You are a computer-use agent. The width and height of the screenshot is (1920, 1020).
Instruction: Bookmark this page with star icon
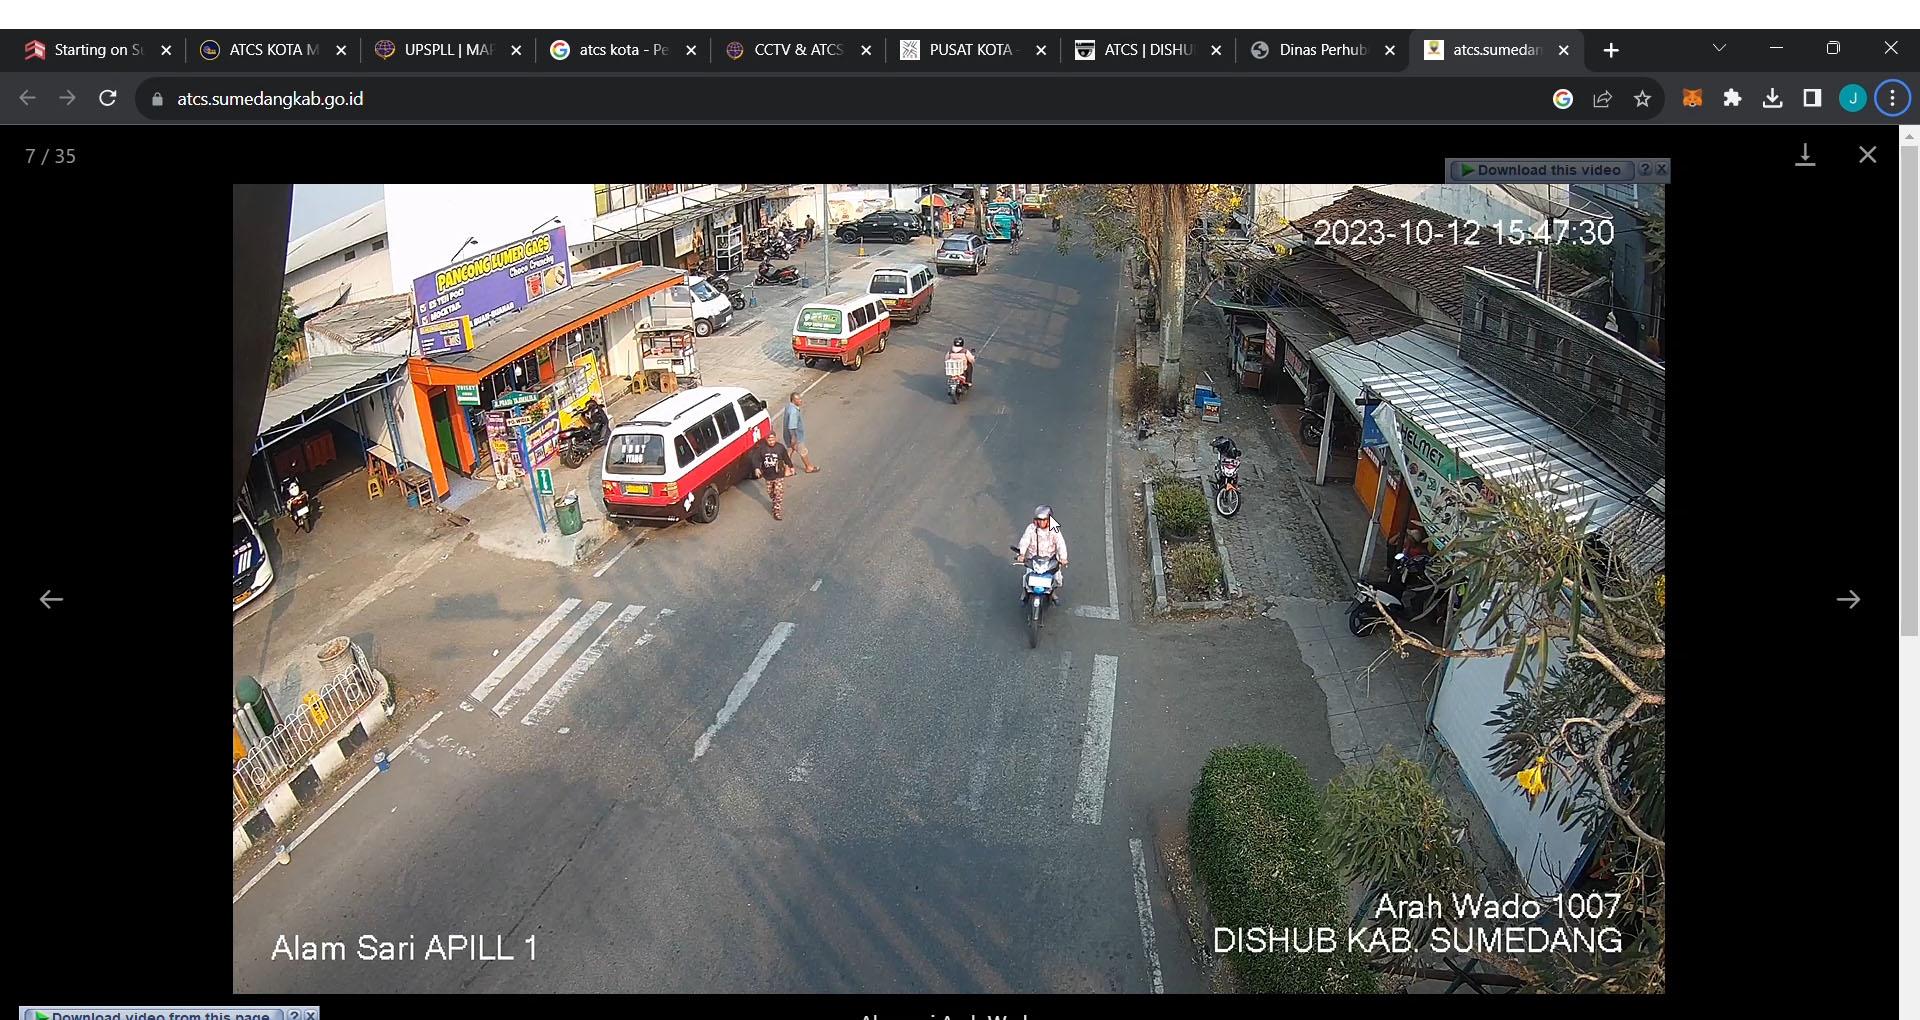[1642, 99]
